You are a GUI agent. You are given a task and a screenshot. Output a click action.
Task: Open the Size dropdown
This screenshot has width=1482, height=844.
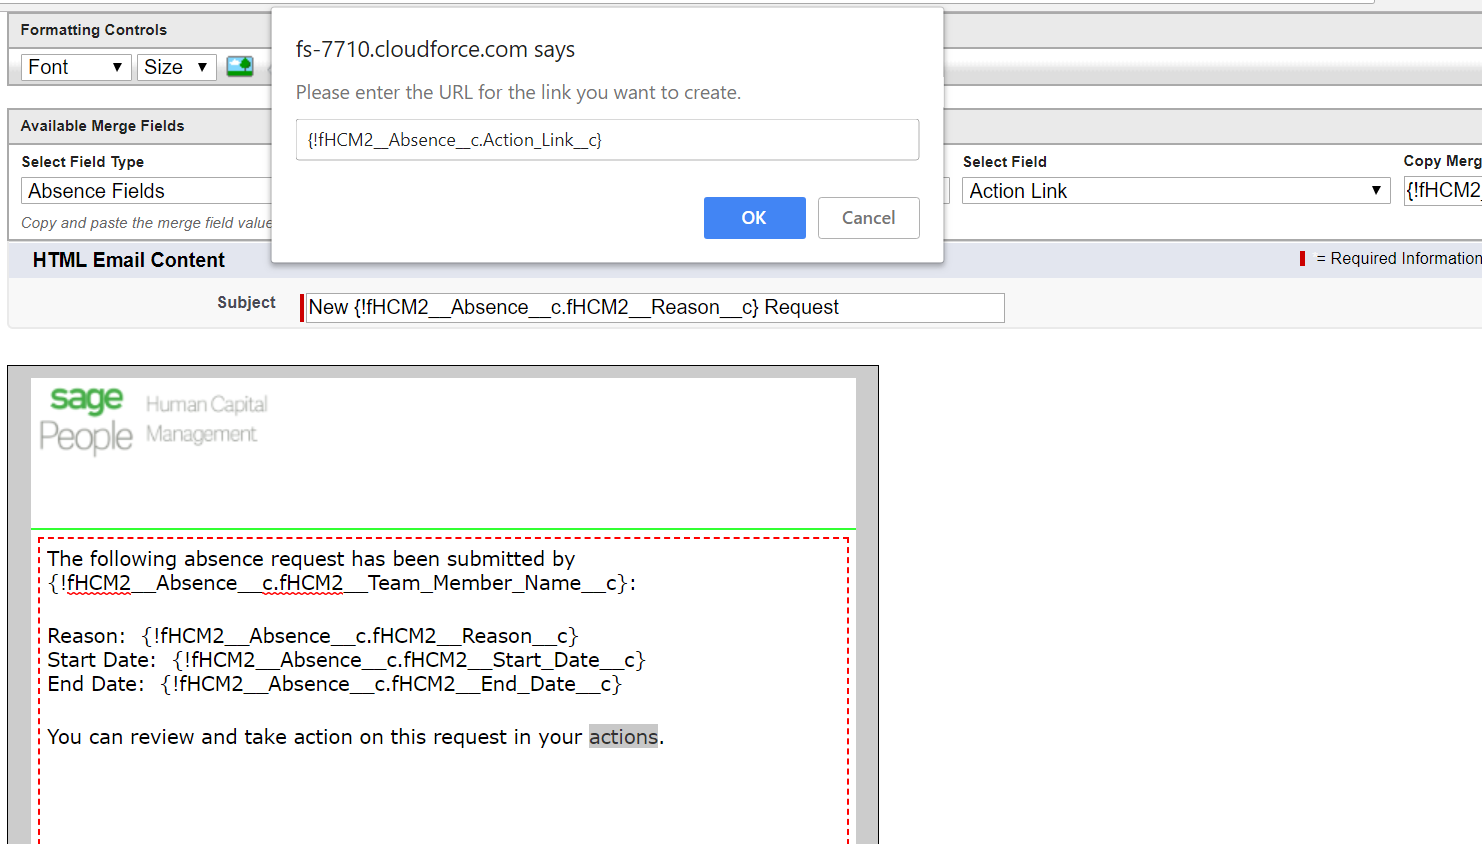coord(176,67)
